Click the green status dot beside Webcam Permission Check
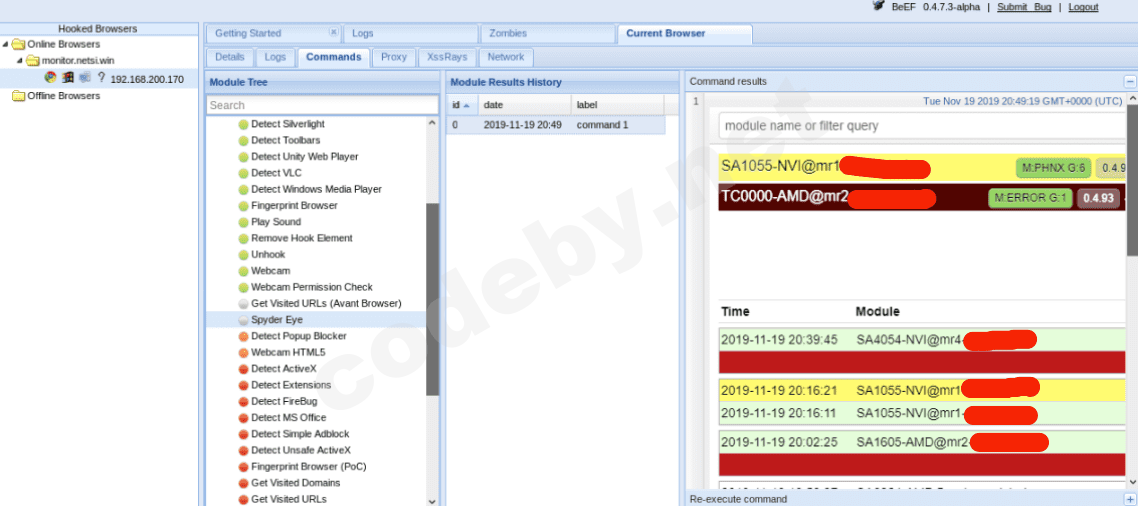Screen dimensions: 1138x506 [x=243, y=287]
